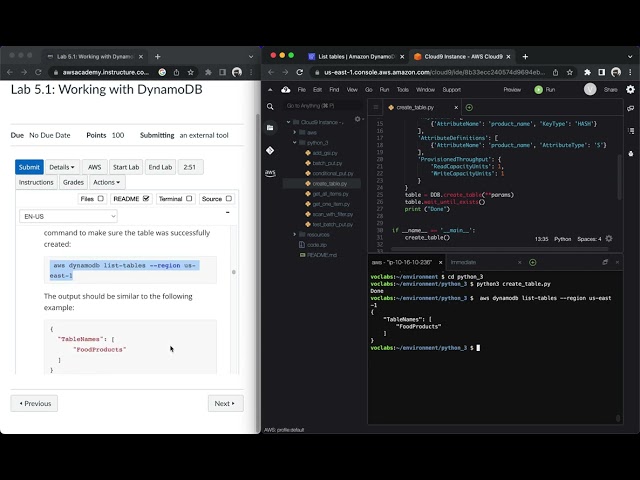This screenshot has width=640, height=480.
Task: Click the instructions pane scrollbar handle
Action: click(x=234, y=272)
